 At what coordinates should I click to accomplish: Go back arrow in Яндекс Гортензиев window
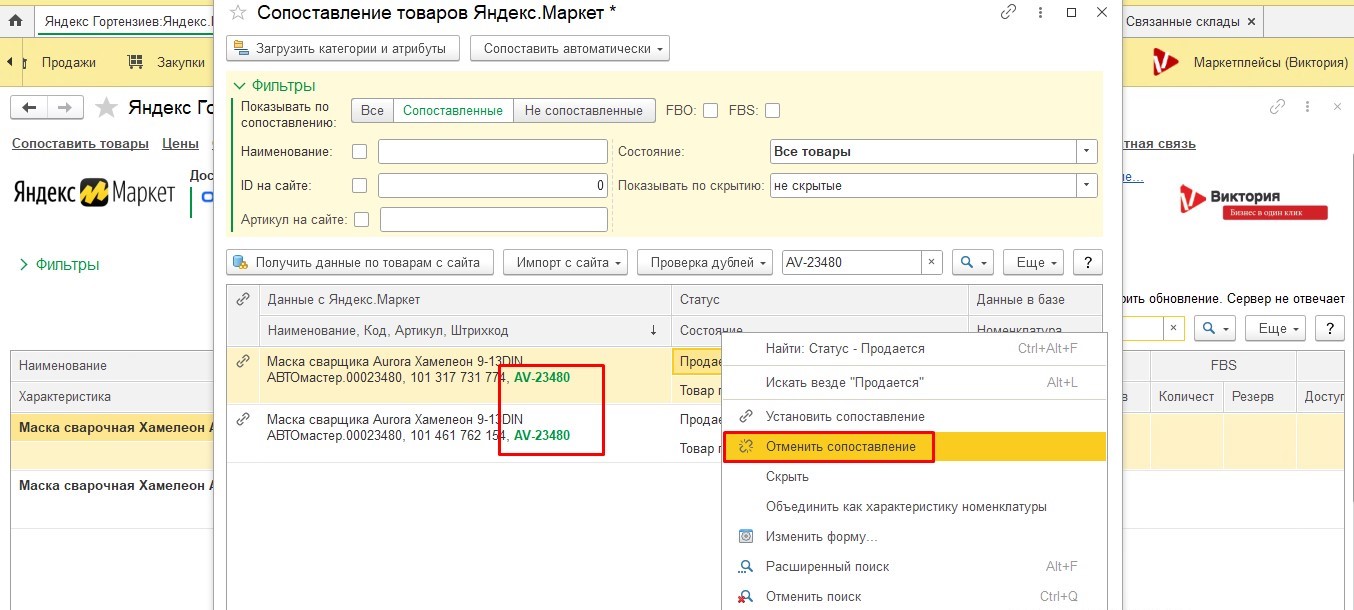coord(29,108)
